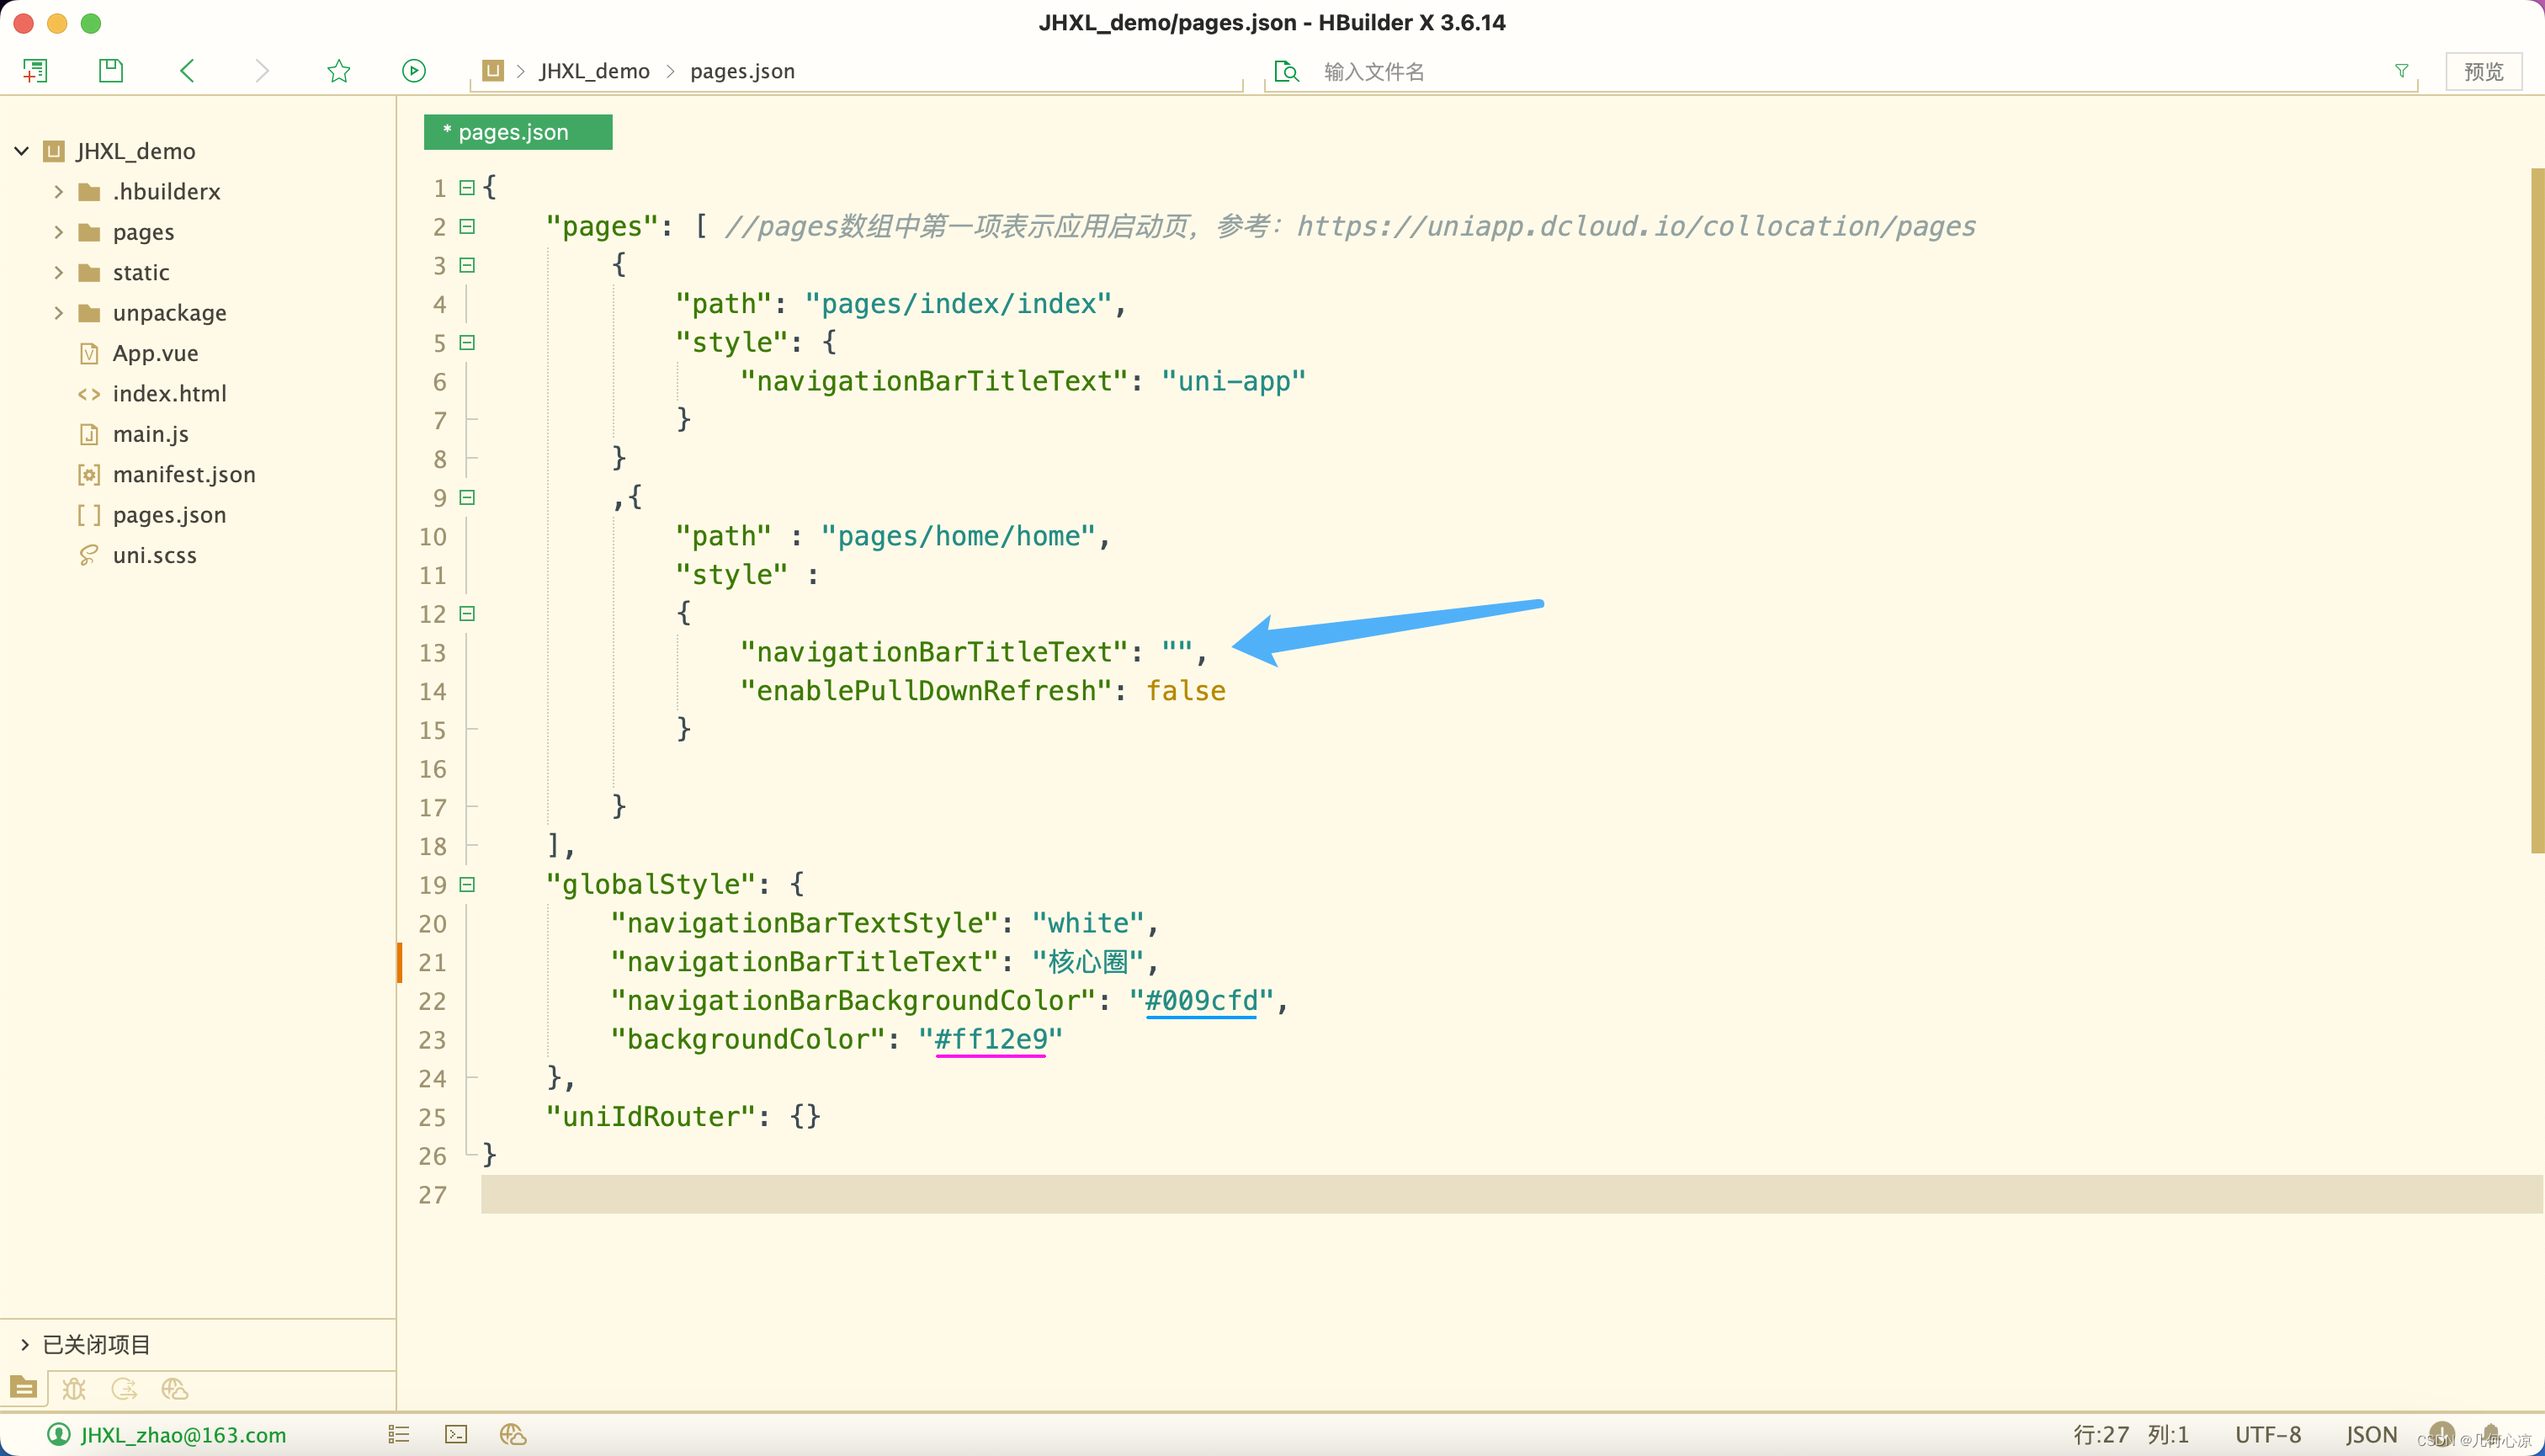The height and width of the screenshot is (1456, 2545).
Task: Click the sync arrows icon in sidebar bottom
Action: click(x=124, y=1388)
